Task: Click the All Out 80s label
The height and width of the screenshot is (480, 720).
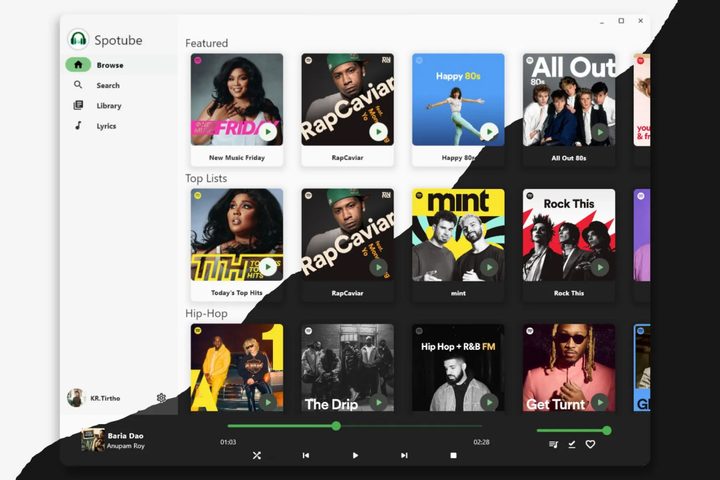Action: pos(569,158)
